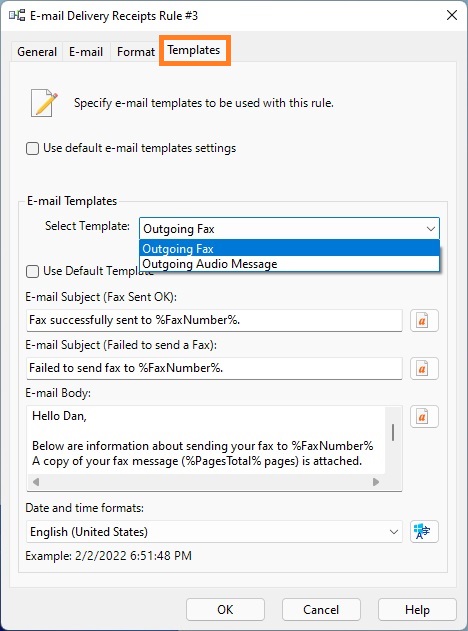Click the macro insert icon beside E-mail Body
The height and width of the screenshot is (631, 468).
point(424,417)
